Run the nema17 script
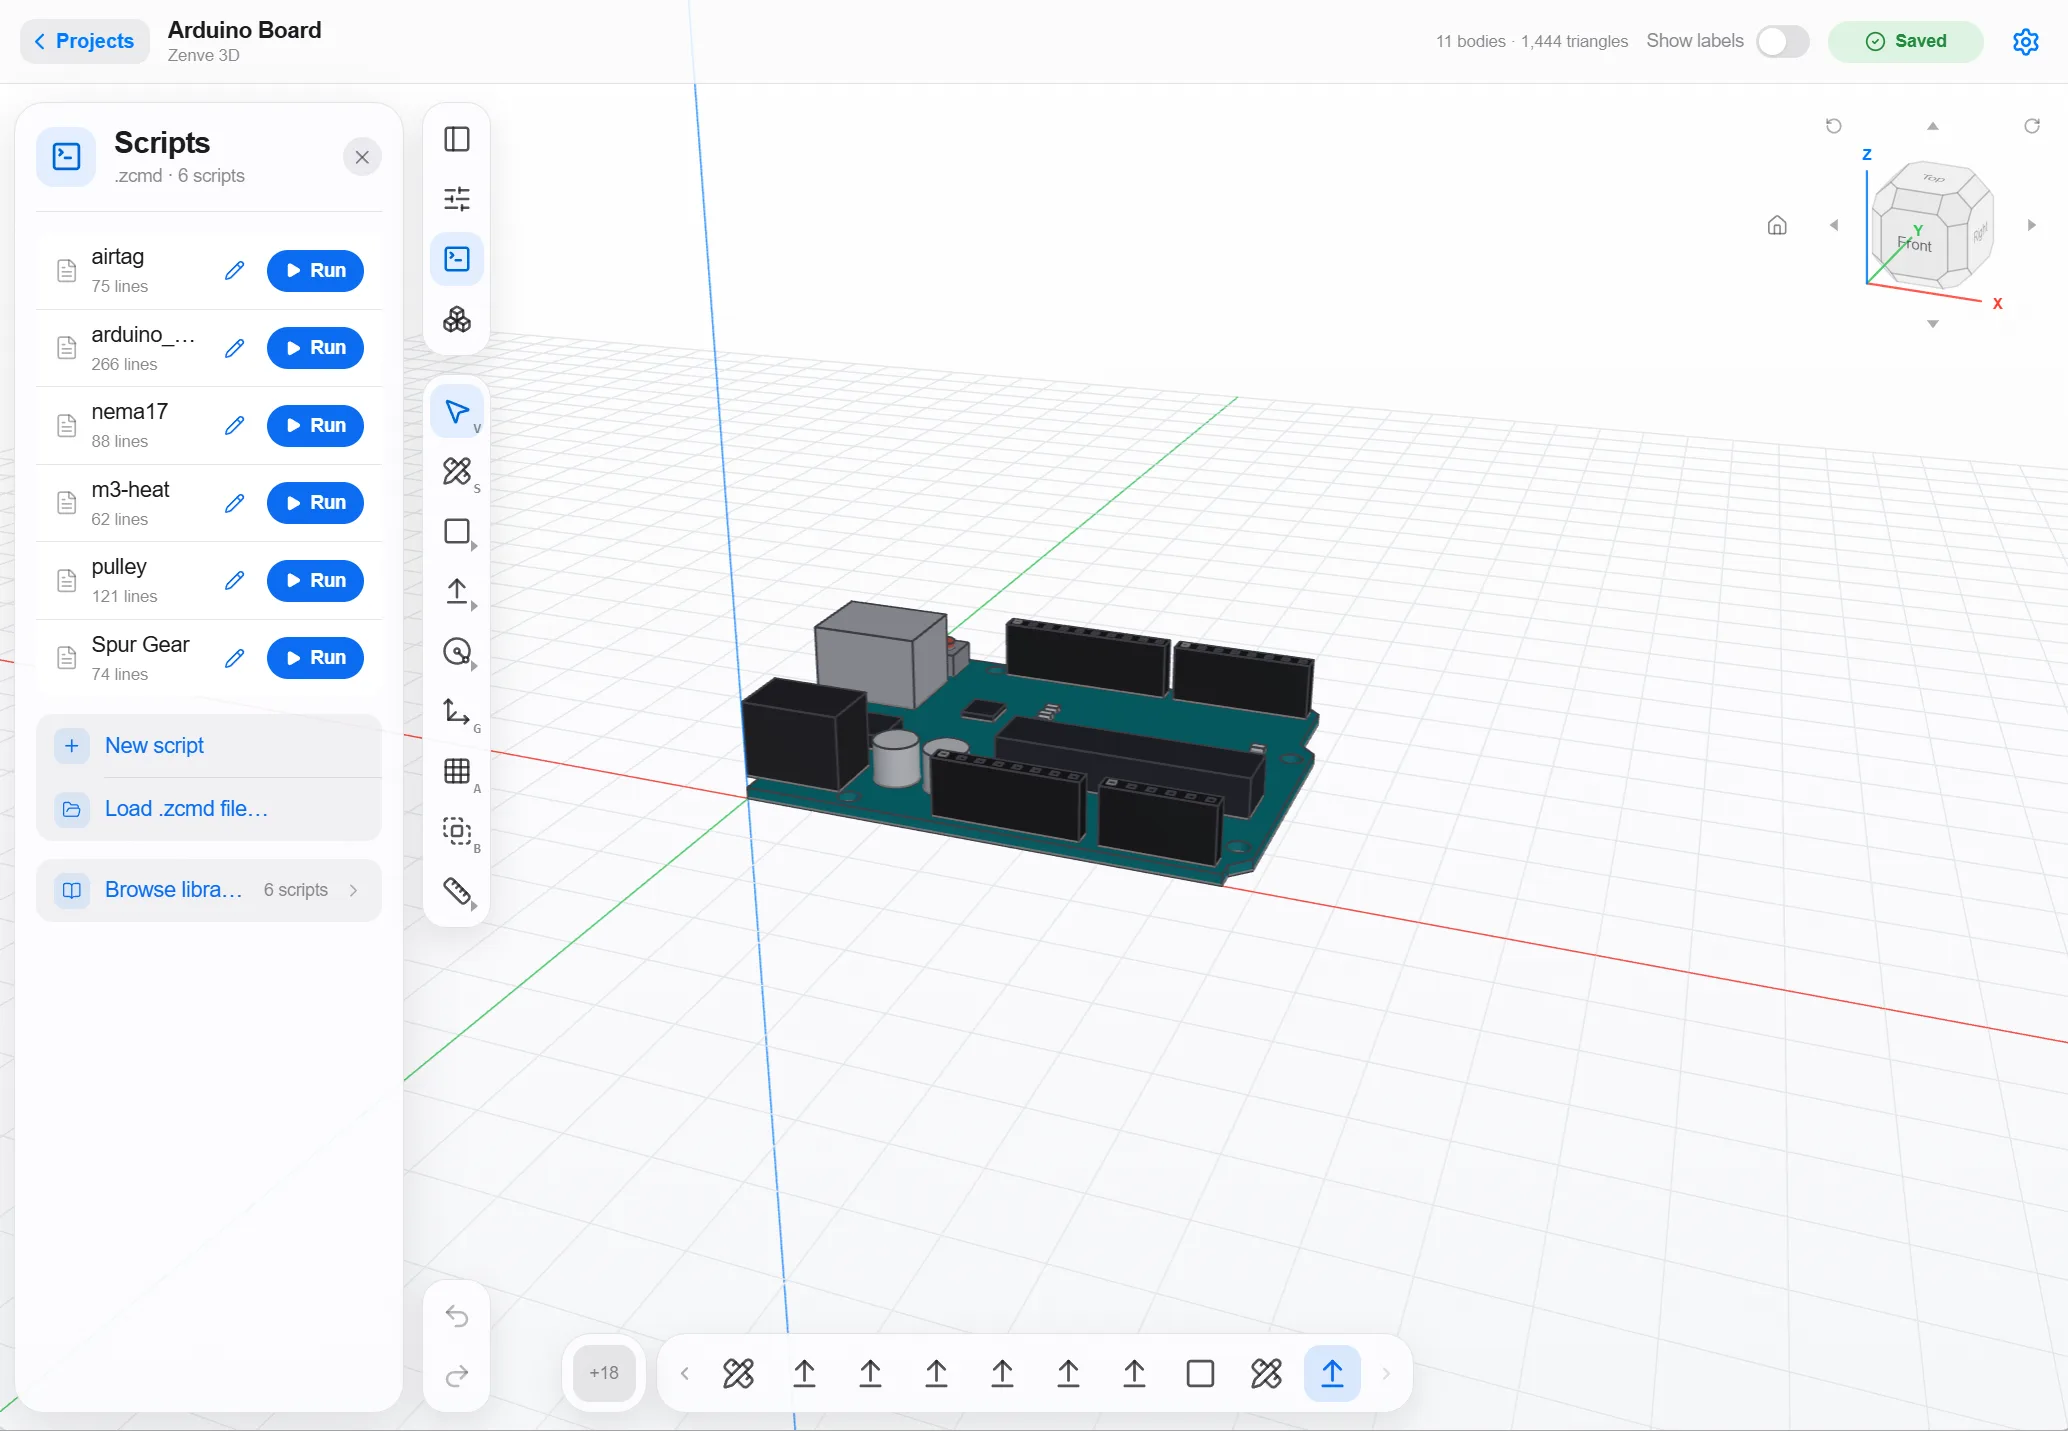2068x1431 pixels. click(315, 425)
